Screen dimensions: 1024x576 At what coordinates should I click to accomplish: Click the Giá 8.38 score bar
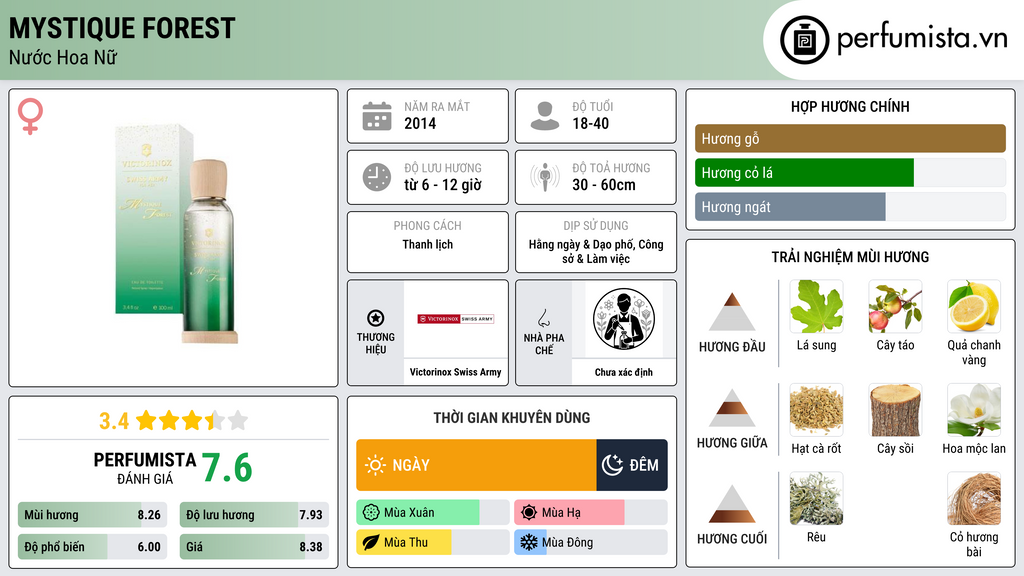(254, 547)
